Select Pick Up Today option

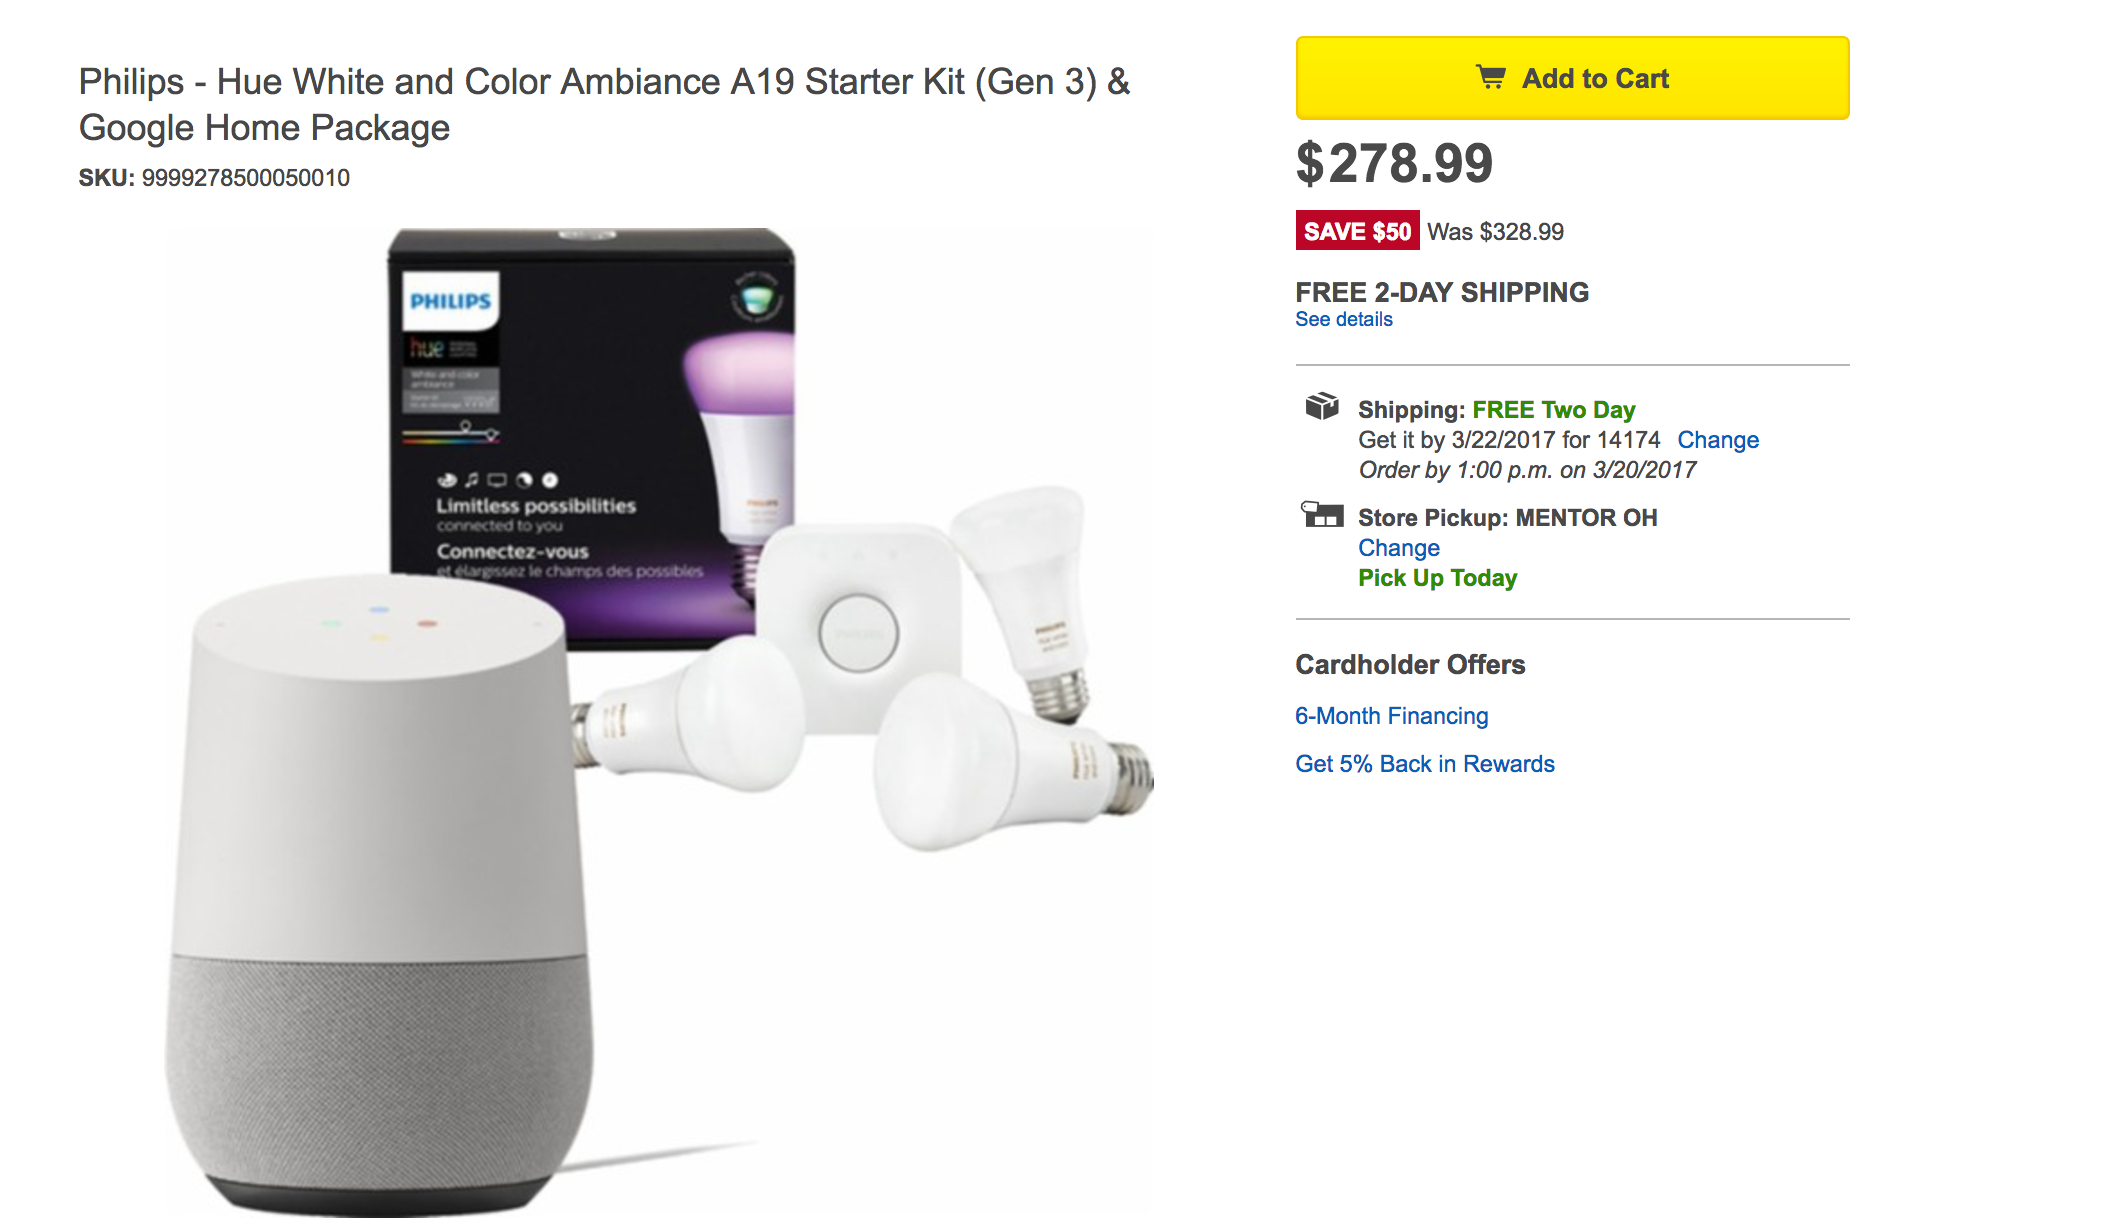coord(1437,577)
